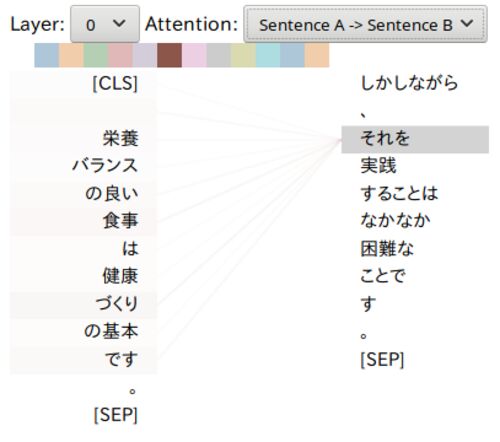The width and height of the screenshot is (500, 442).
Task: Select the ことで token
Action: pyautogui.click(x=383, y=276)
